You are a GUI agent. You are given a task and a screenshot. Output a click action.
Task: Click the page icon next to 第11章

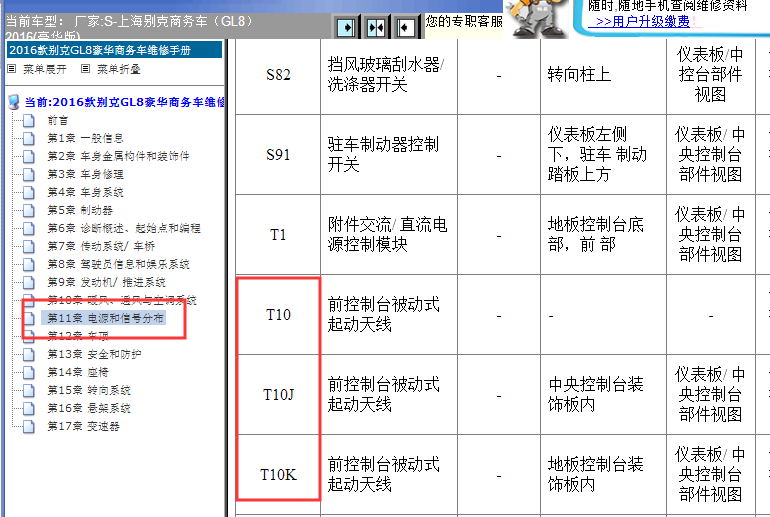coord(29,319)
